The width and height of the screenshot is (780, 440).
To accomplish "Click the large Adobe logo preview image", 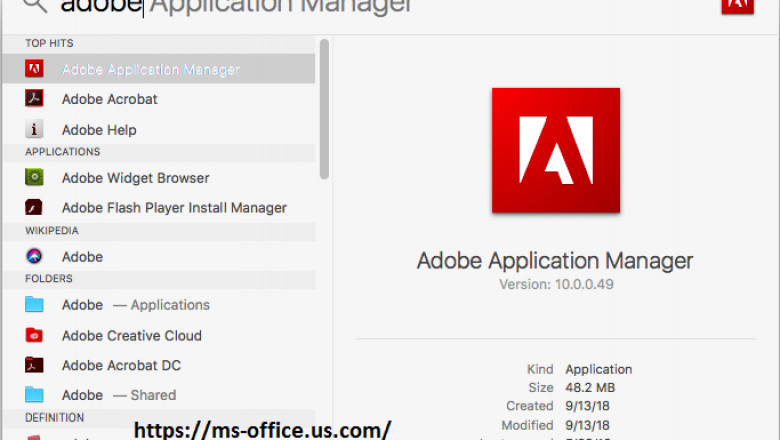I will coord(556,151).
